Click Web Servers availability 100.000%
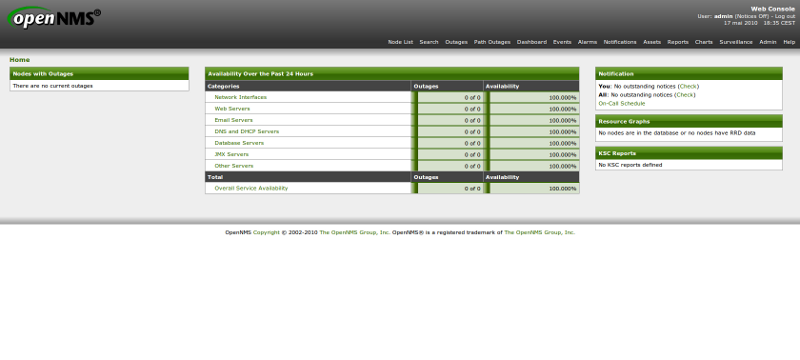 (x=563, y=109)
